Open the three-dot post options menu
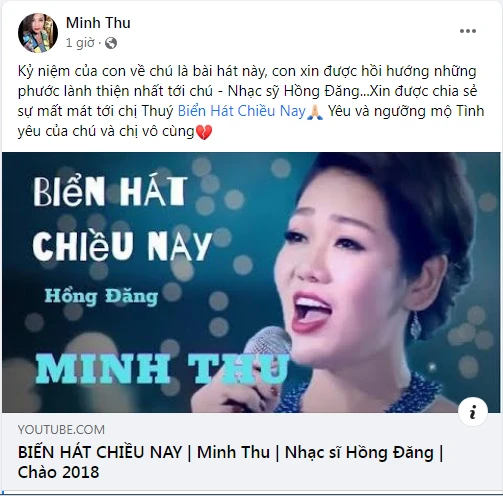This screenshot has width=503, height=496. 468,31
